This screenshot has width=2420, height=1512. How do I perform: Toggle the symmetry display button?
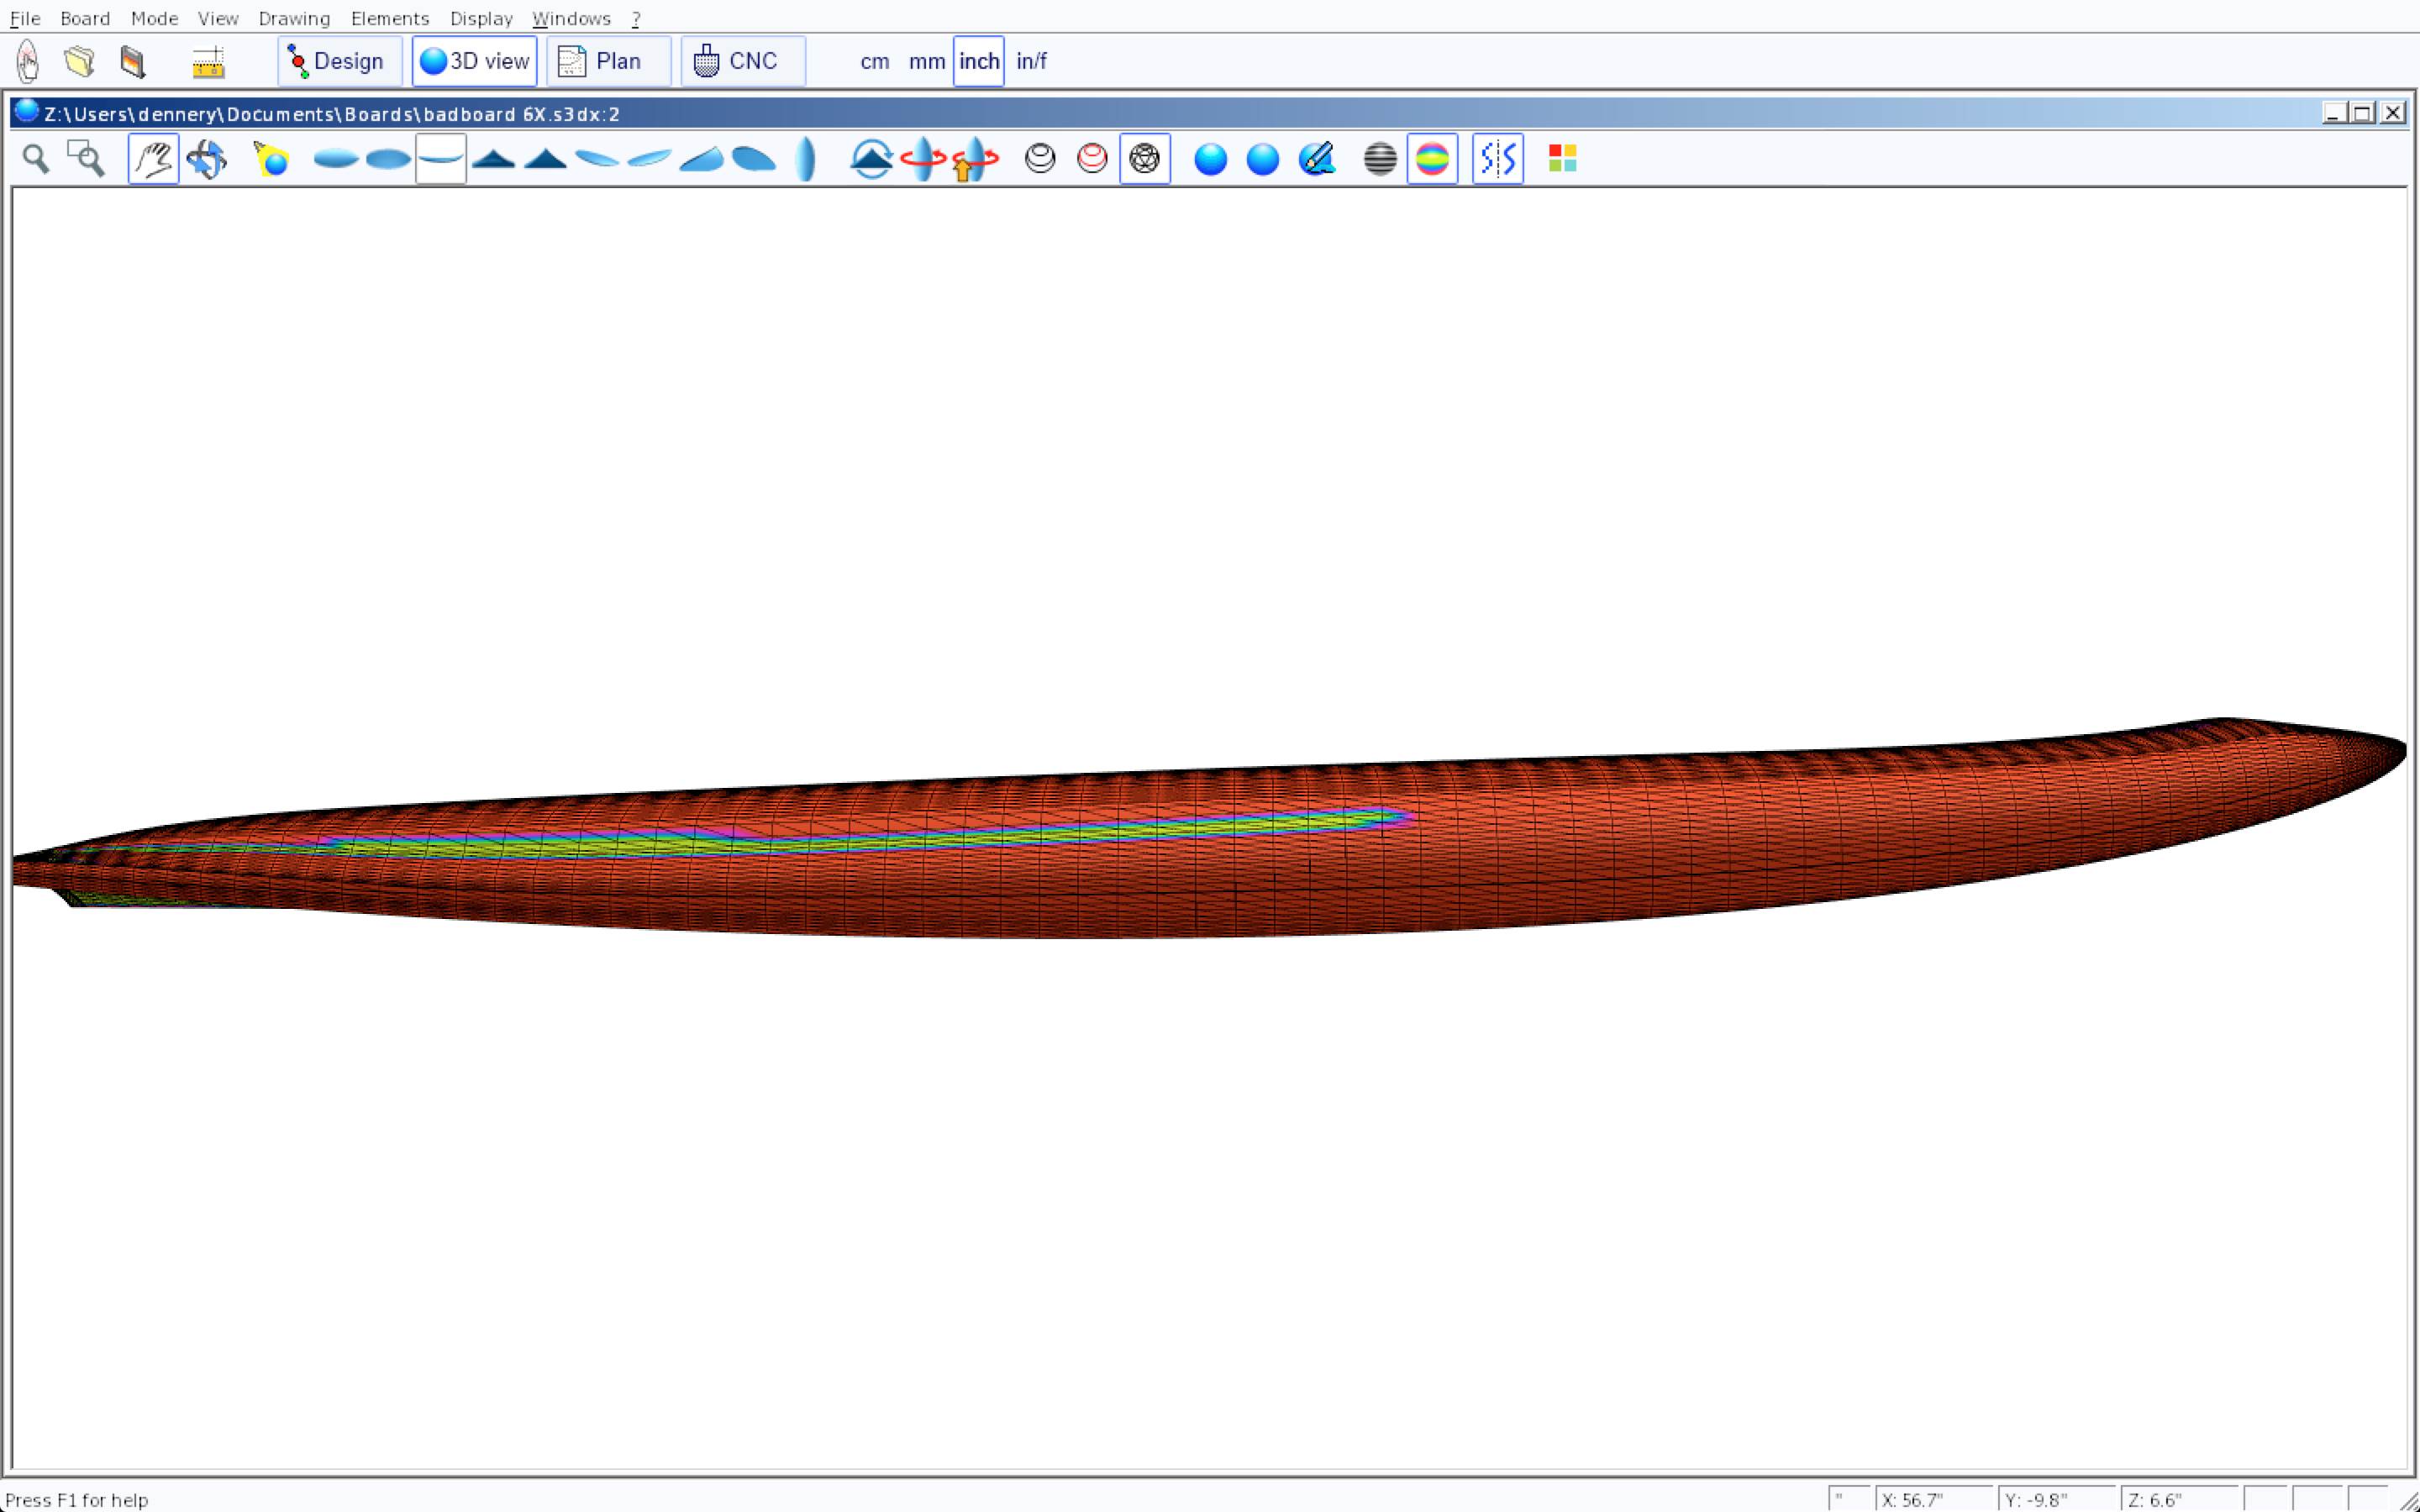pos(1497,159)
